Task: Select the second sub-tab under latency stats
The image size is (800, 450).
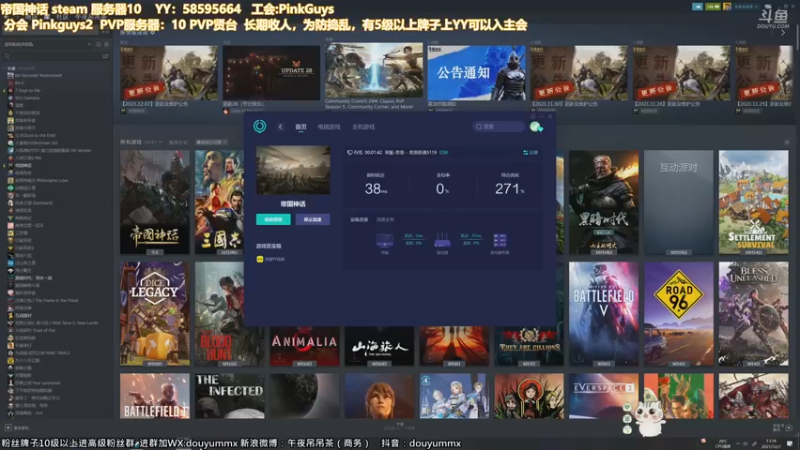Action: click(385, 219)
